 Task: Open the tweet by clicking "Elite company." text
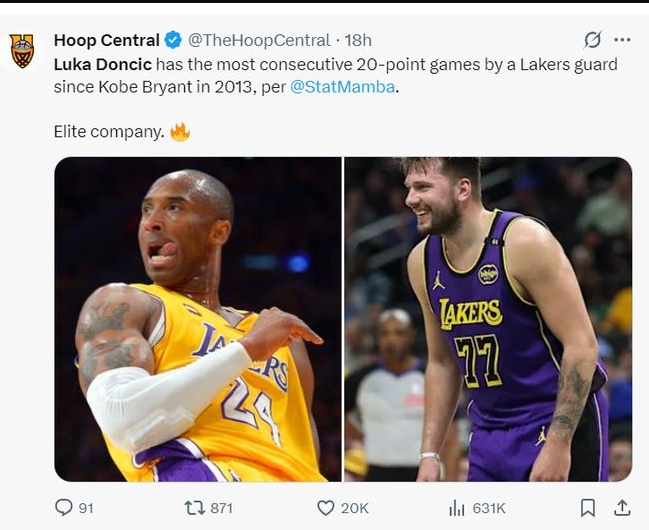108,131
